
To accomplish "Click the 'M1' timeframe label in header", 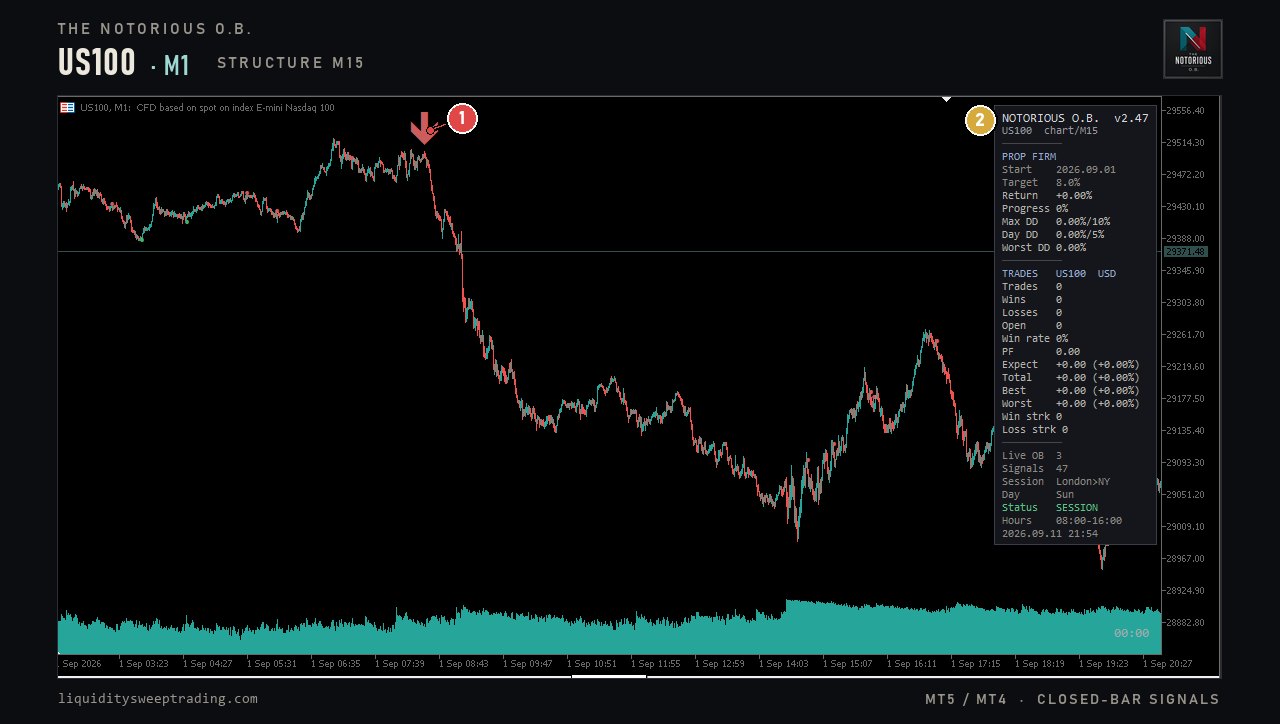I will pyautogui.click(x=176, y=66).
